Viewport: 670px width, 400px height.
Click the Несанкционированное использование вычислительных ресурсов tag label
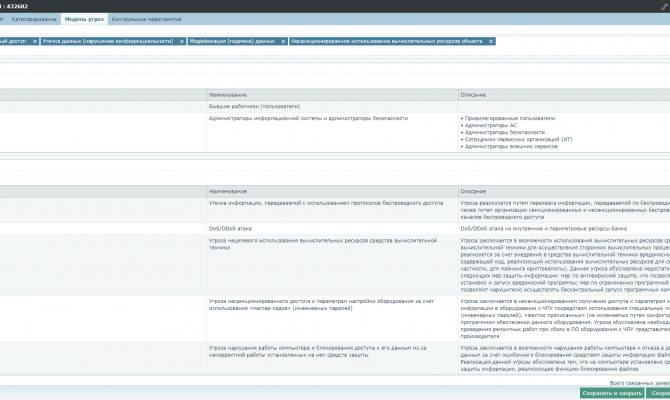click(387, 41)
